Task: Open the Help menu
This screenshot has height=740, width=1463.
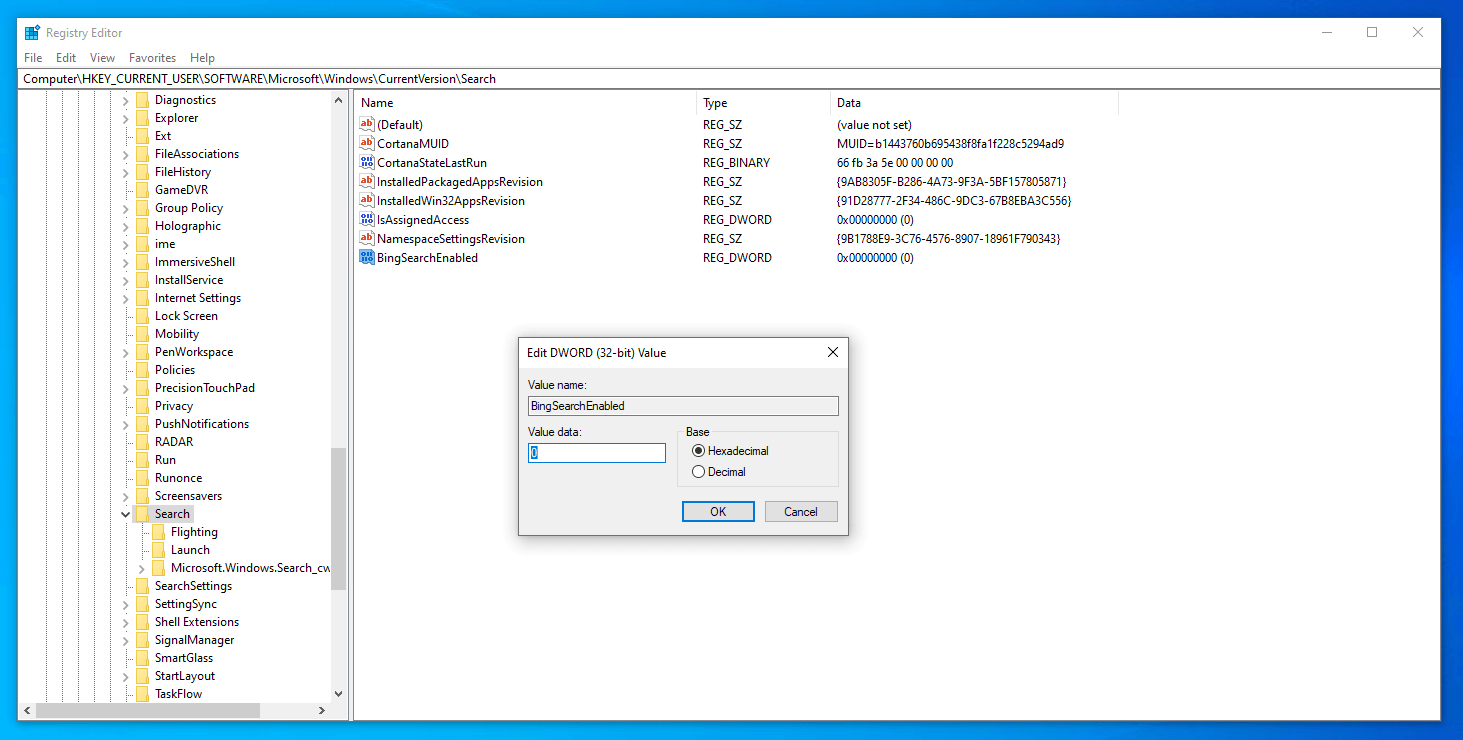Action: tap(202, 58)
